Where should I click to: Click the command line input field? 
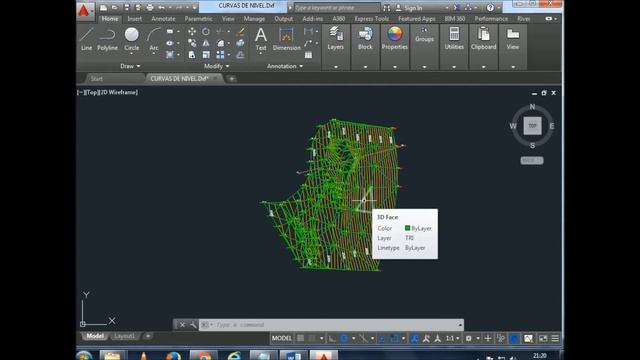(x=331, y=325)
